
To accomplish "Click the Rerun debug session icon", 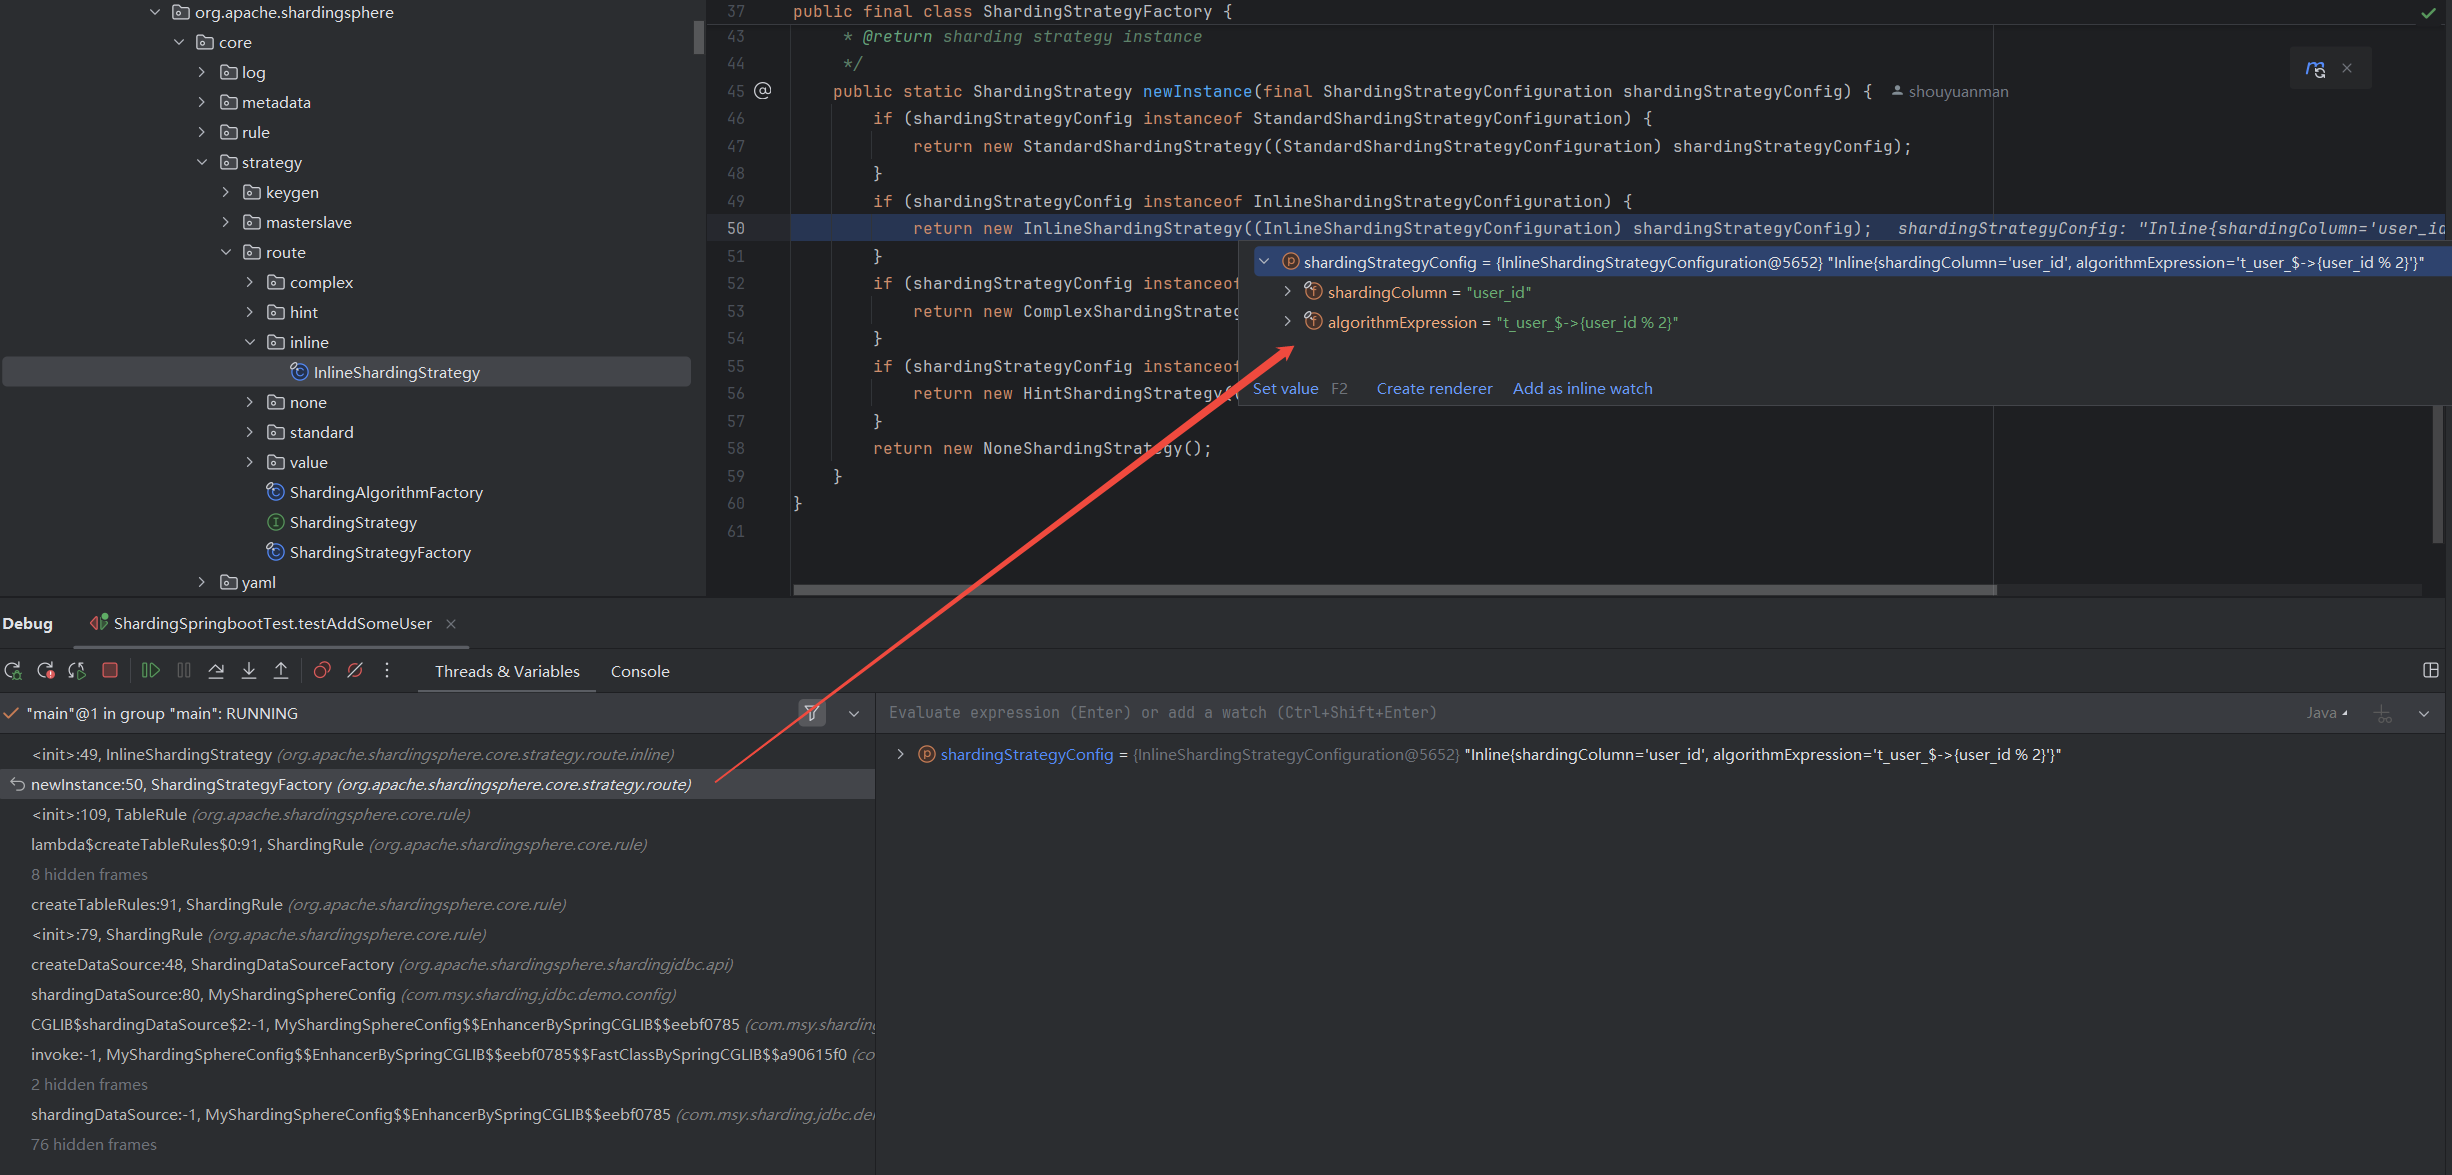I will [13, 671].
